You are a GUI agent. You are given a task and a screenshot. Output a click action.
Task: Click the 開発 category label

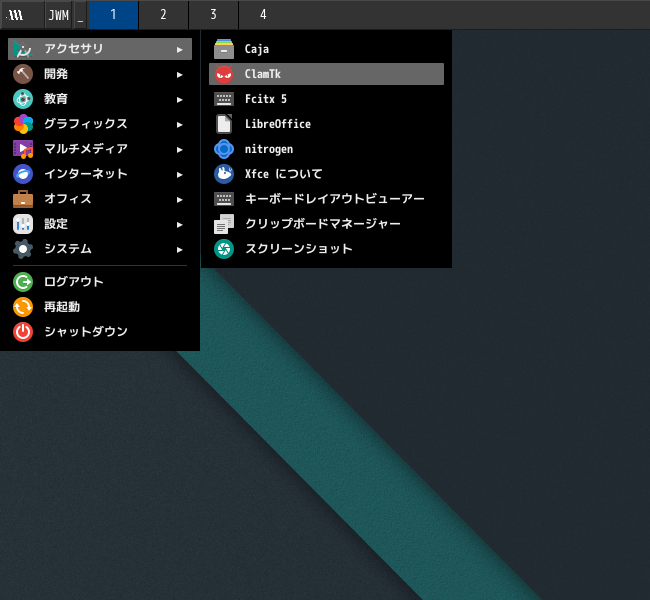[56, 74]
